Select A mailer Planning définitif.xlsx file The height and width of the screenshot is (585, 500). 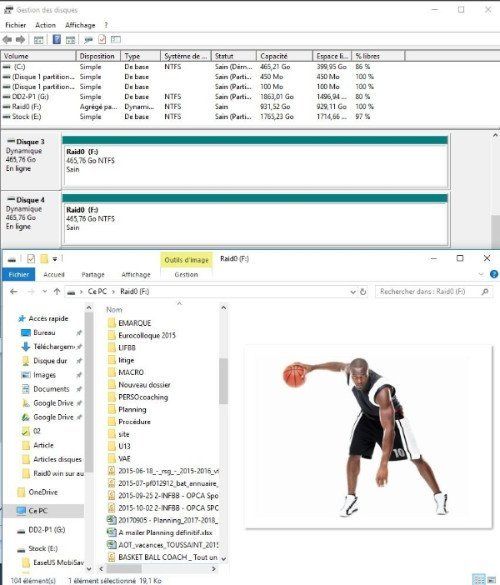160,532
